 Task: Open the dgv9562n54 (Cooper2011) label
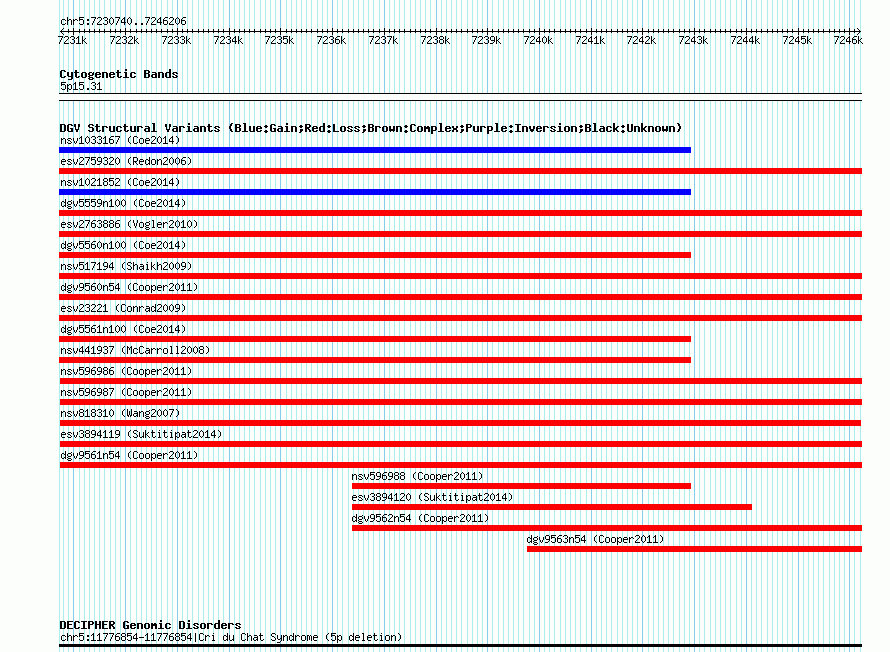click(420, 518)
